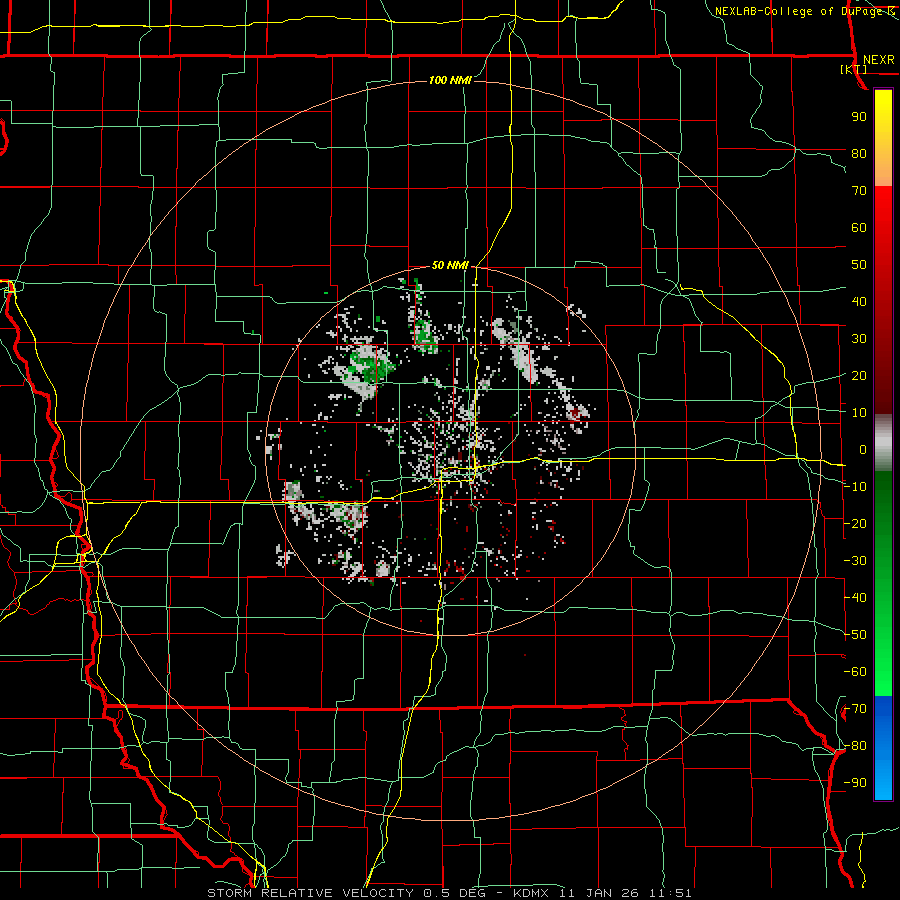Image resolution: width=900 pixels, height=900 pixels.
Task: Click the -20 value on the velocity scale
Action: click(855, 523)
